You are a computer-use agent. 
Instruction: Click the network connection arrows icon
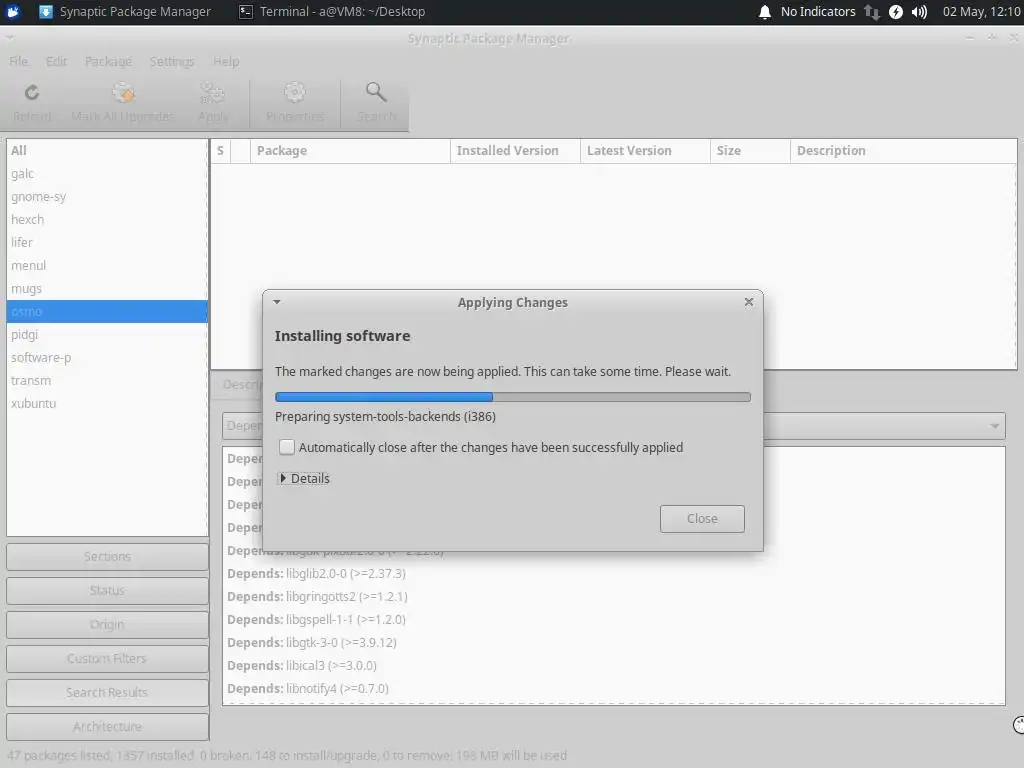tap(872, 12)
